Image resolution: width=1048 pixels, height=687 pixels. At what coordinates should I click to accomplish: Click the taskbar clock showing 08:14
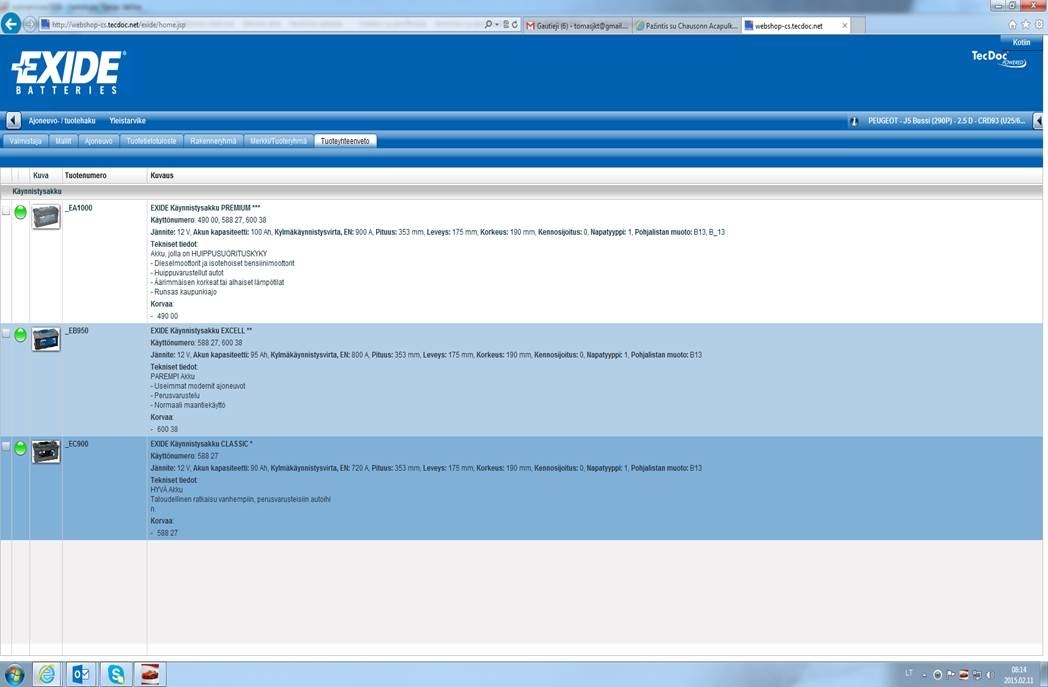(1019, 674)
